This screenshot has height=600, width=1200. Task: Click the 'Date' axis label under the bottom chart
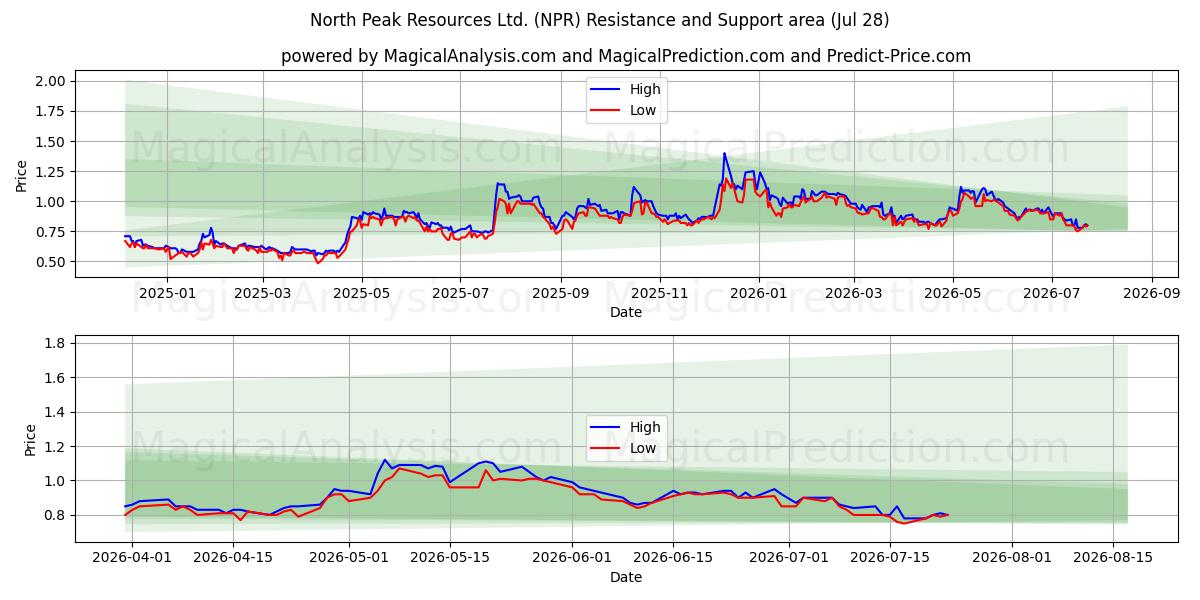626,577
